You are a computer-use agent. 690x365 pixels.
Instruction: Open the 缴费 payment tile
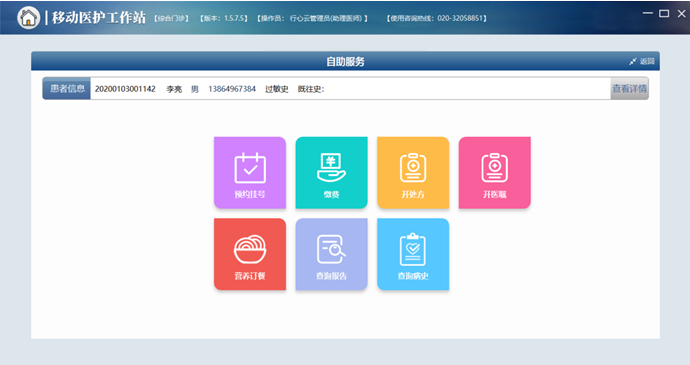[x=331, y=173]
